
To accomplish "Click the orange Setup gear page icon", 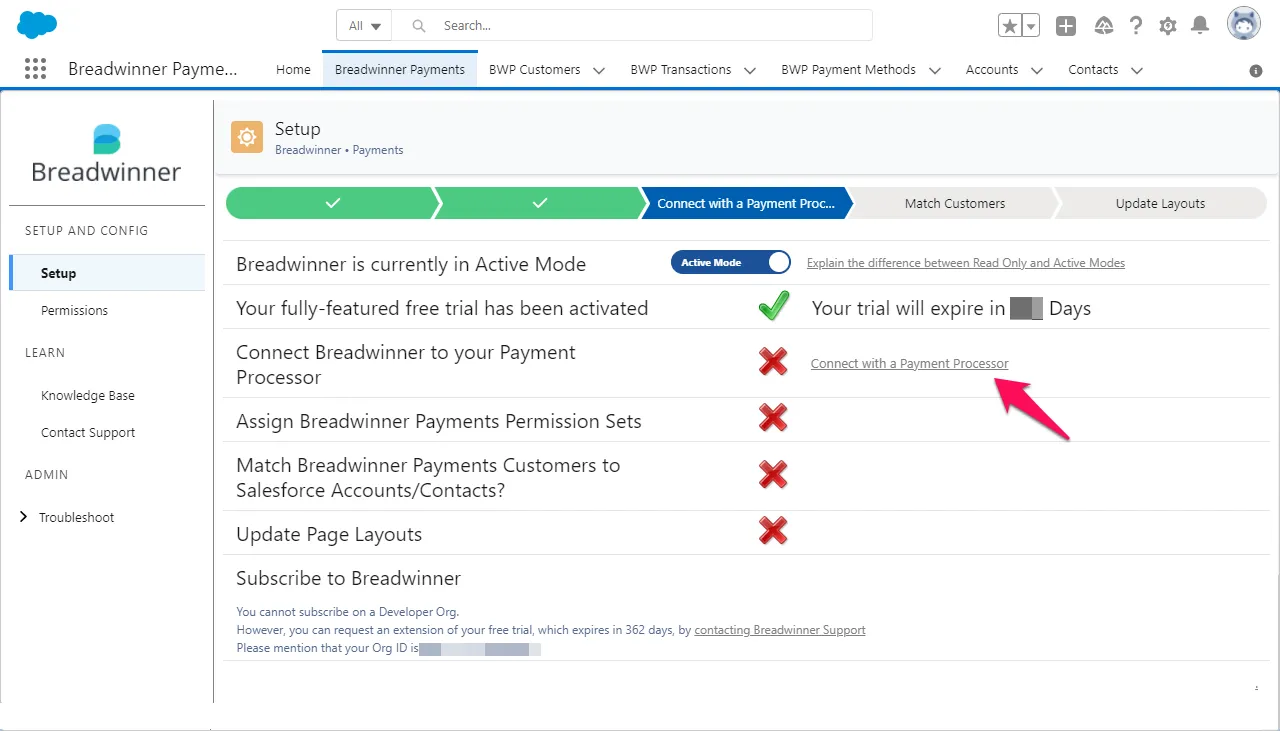I will (247, 138).
